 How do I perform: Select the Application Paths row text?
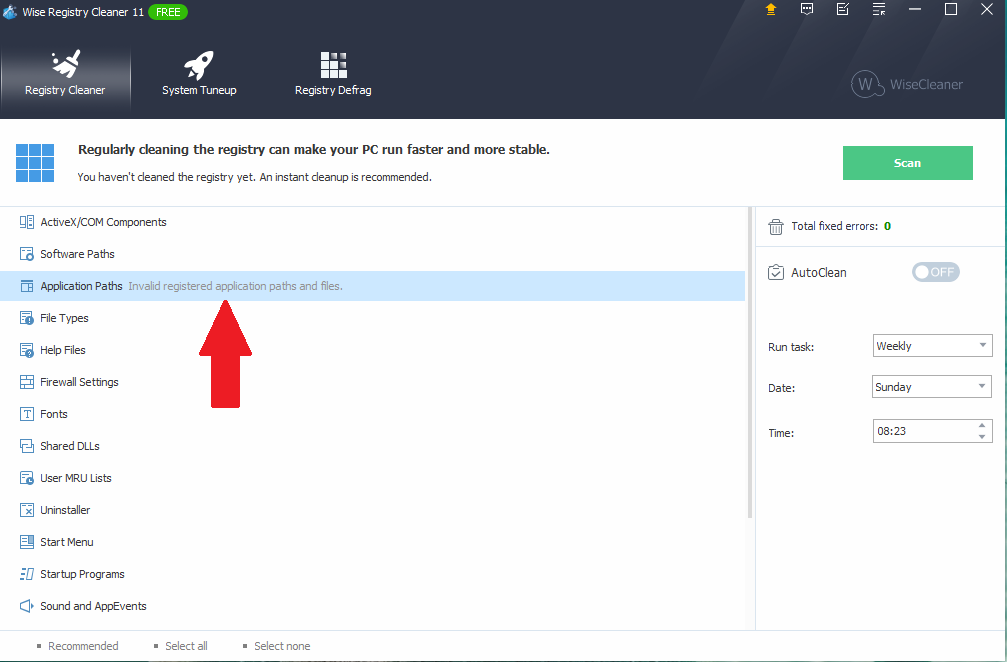coord(81,286)
